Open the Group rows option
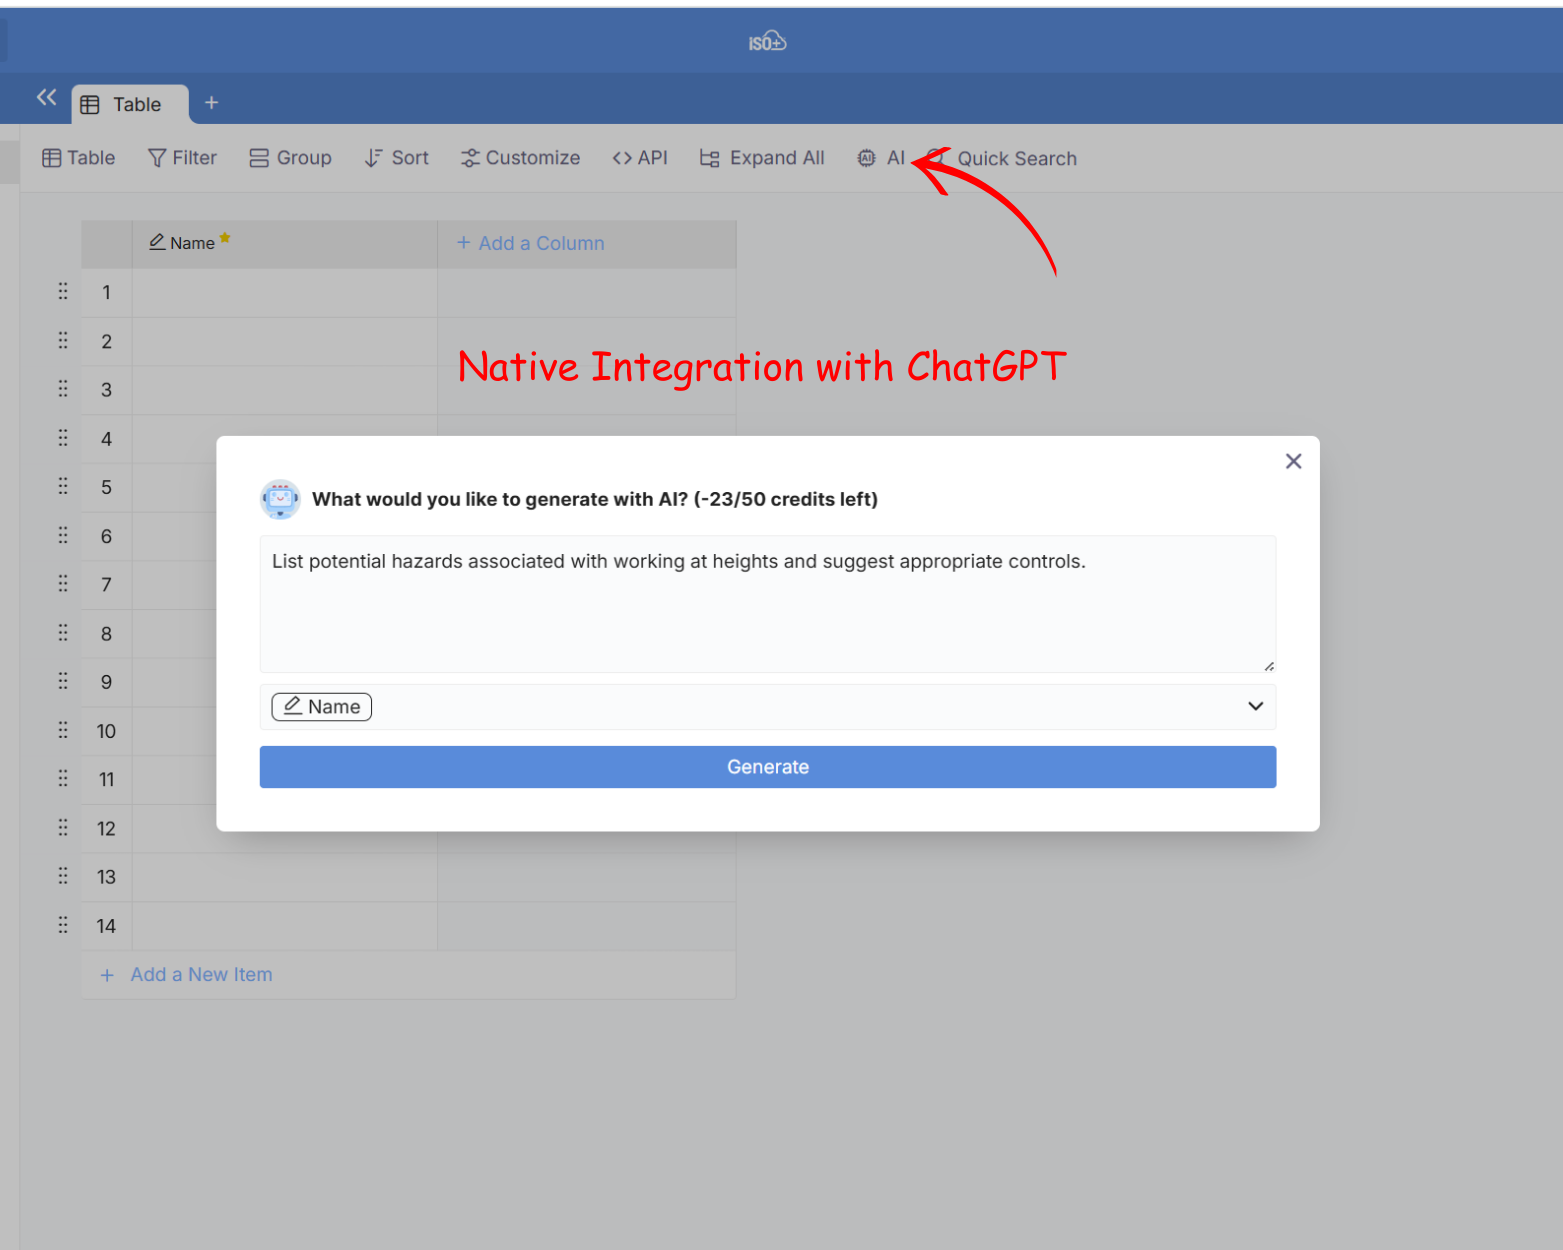The width and height of the screenshot is (1563, 1250). [290, 158]
